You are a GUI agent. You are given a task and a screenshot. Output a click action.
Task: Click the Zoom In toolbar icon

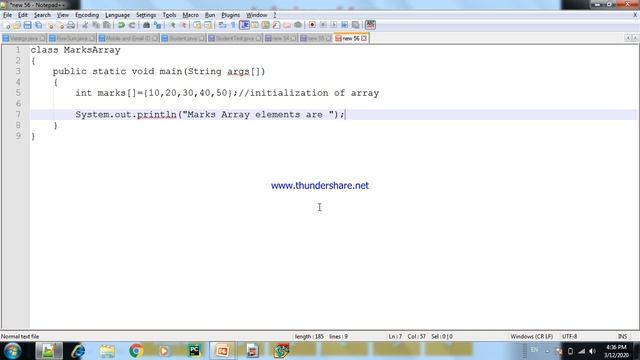click(x=172, y=25)
